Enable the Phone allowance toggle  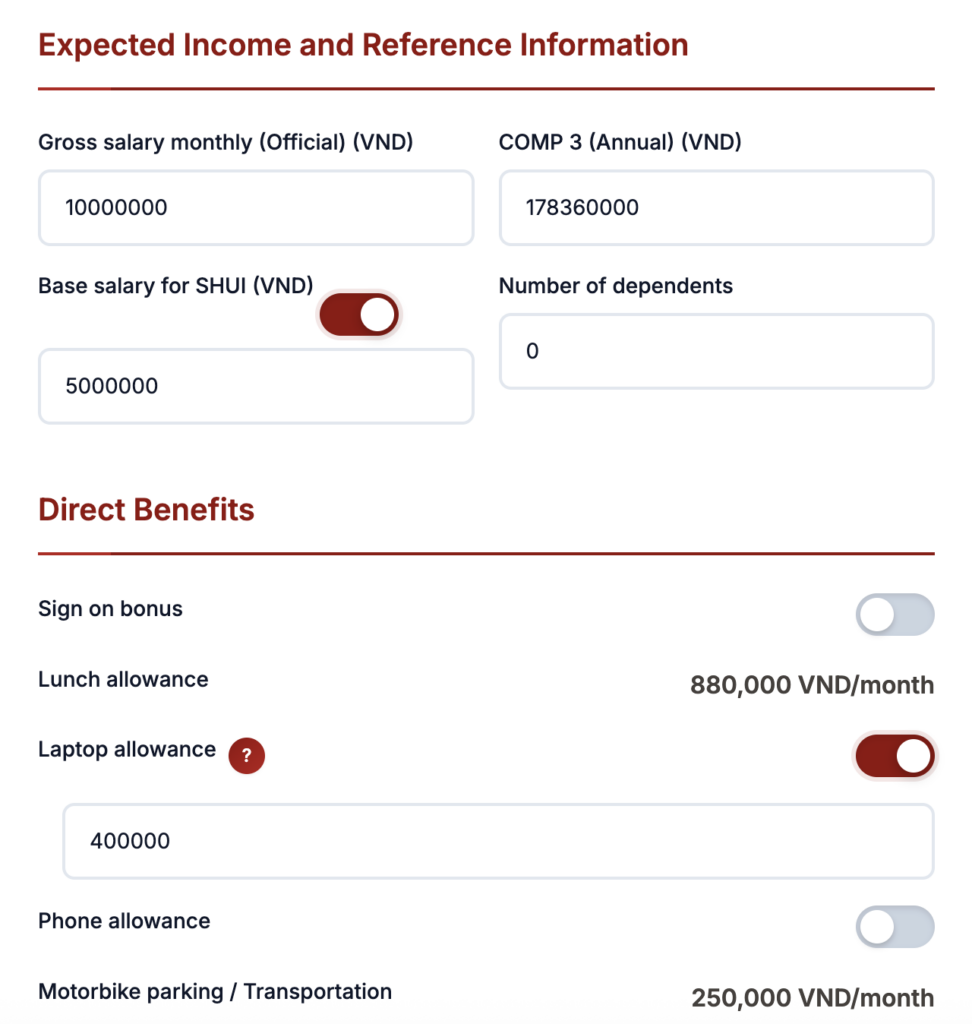pos(894,927)
